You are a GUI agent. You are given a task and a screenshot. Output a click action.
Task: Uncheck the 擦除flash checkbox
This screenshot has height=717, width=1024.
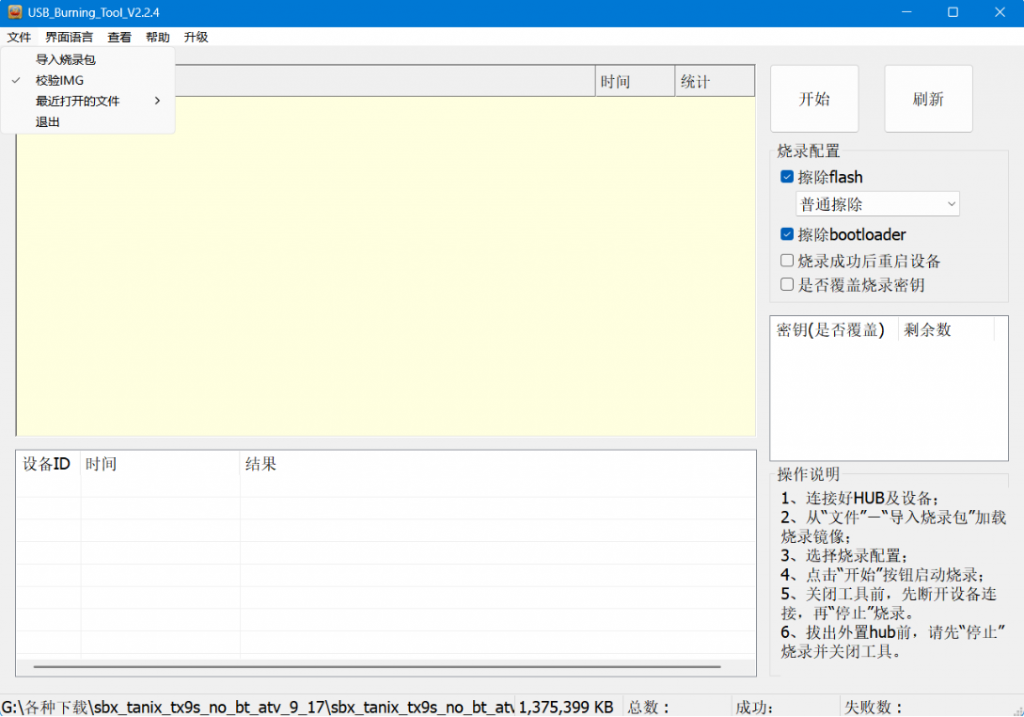click(x=787, y=177)
